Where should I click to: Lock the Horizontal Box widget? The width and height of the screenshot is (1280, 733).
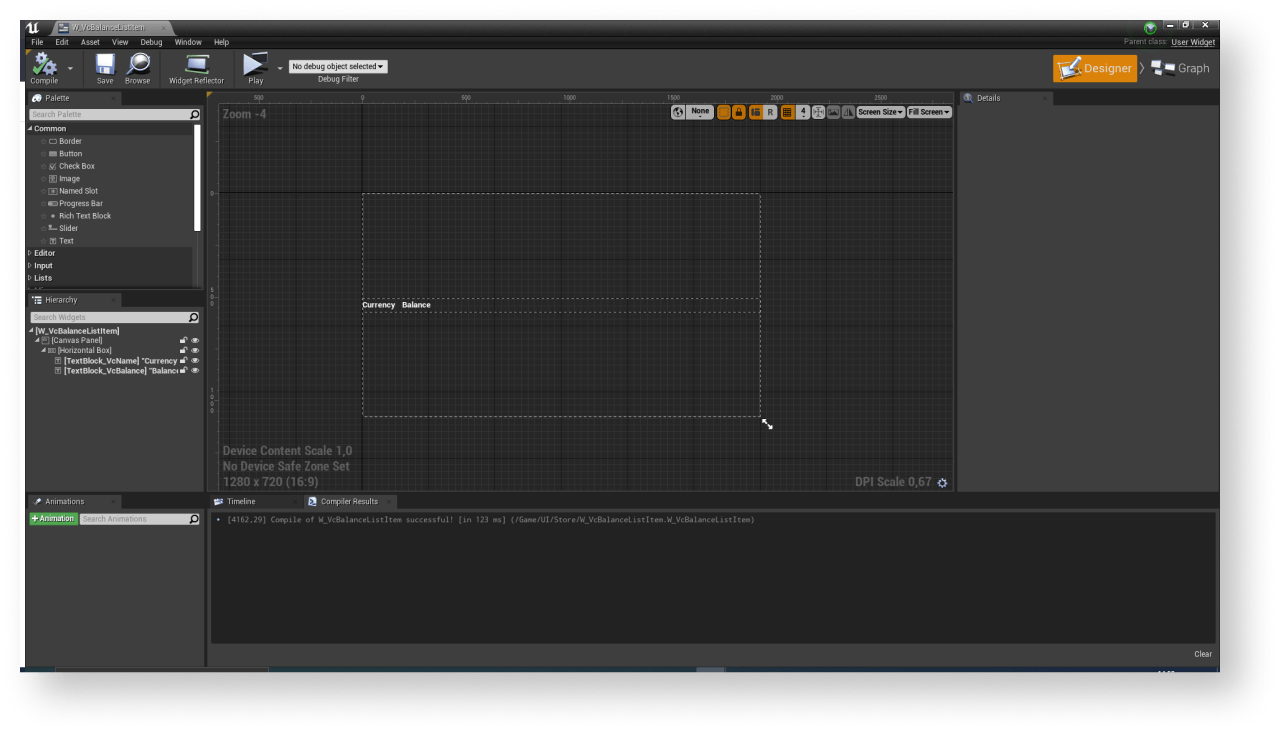tap(183, 351)
